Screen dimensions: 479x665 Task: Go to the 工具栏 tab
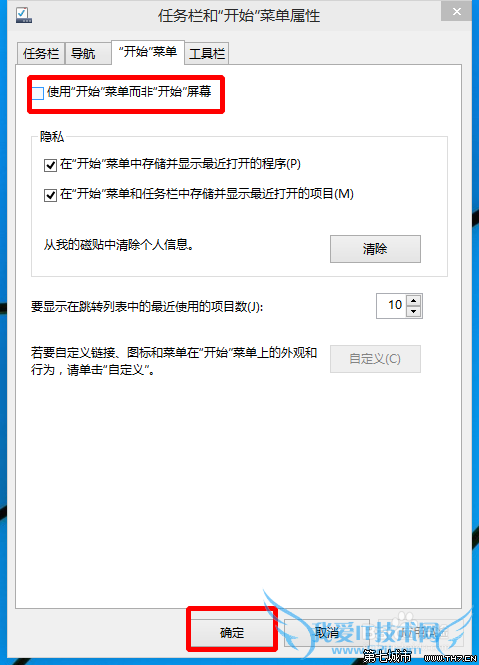click(207, 53)
